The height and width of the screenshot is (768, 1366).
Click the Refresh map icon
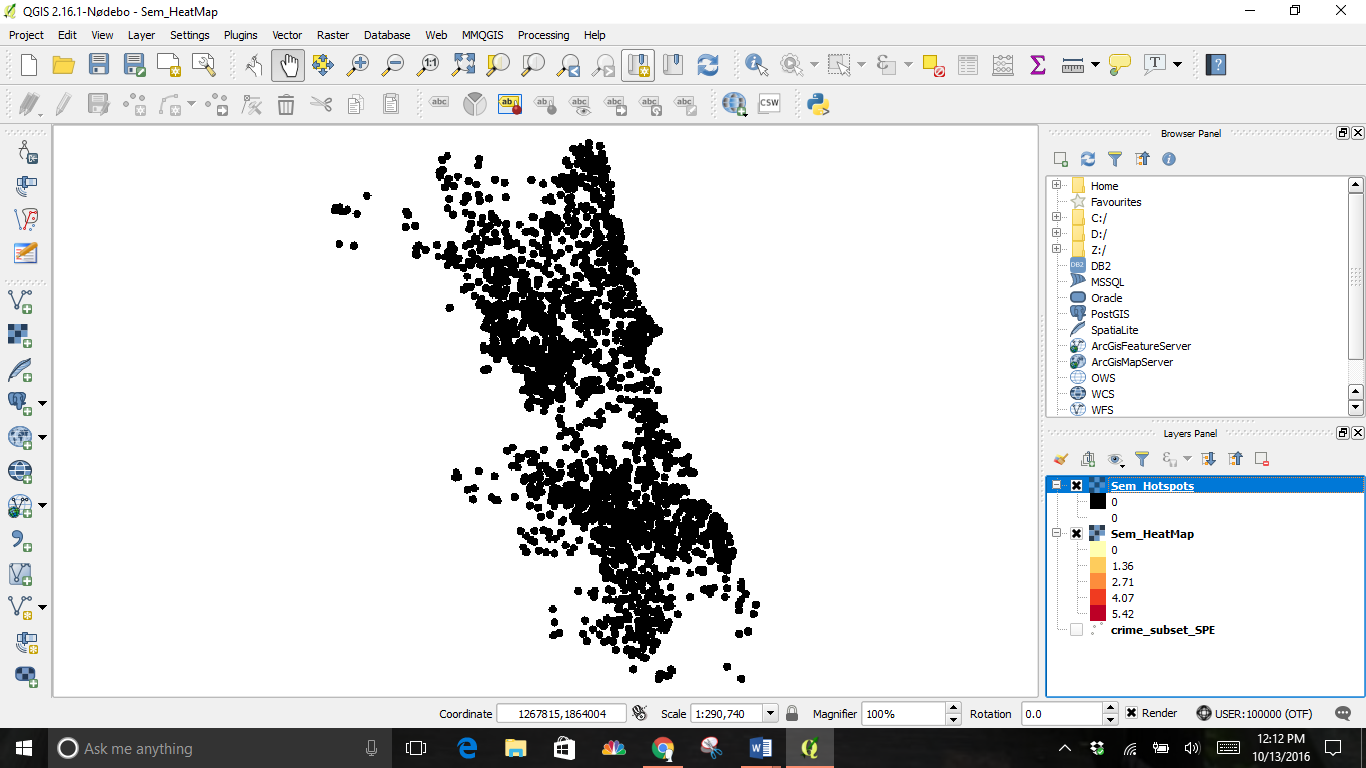(x=708, y=65)
